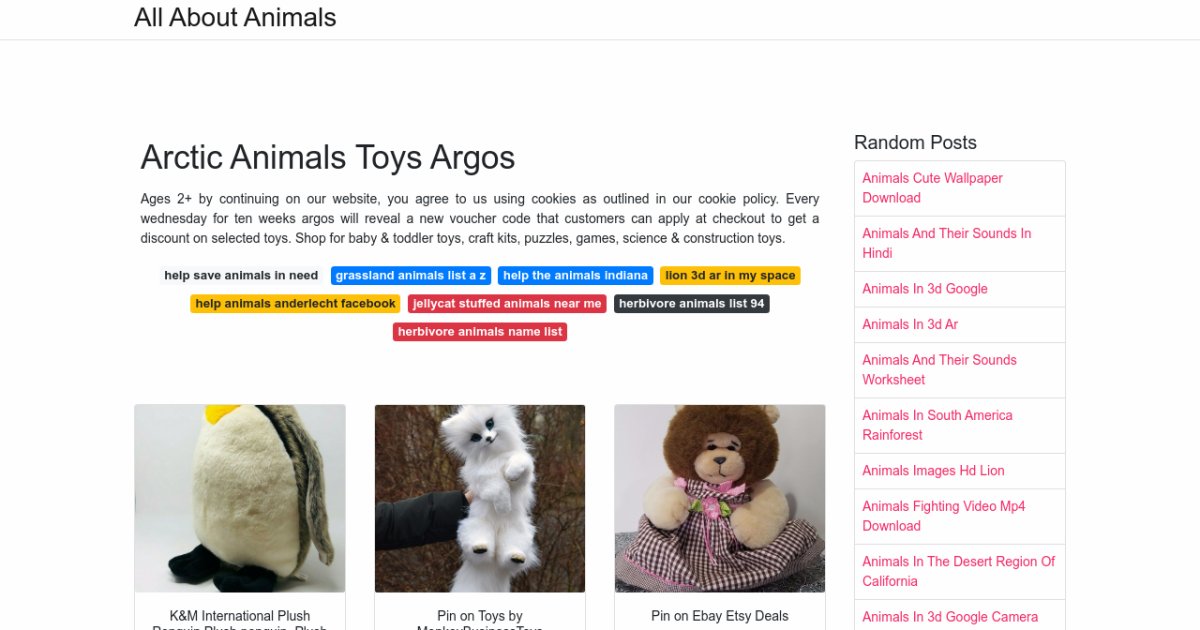The height and width of the screenshot is (630, 1200).
Task: Select the dark 'herbivore animals list 94' tag
Action: (692, 304)
